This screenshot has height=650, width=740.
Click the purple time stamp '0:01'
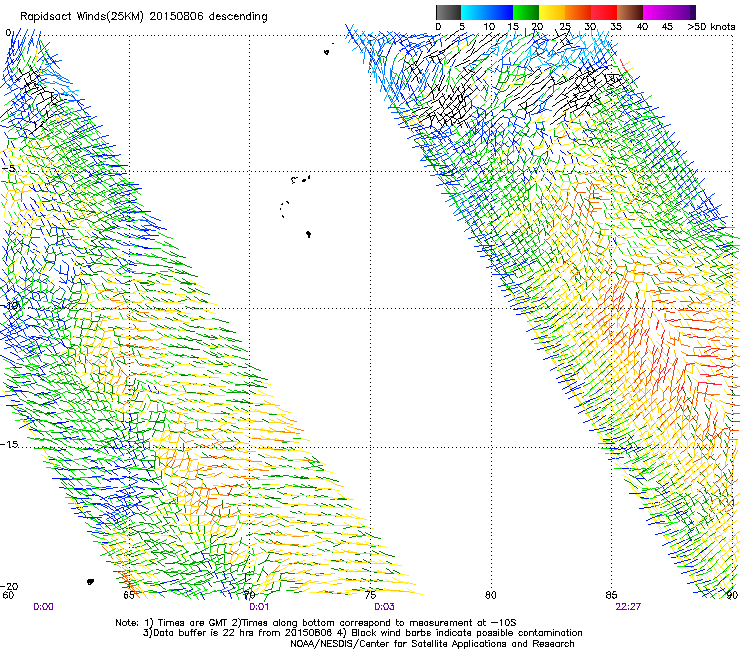coord(259,607)
